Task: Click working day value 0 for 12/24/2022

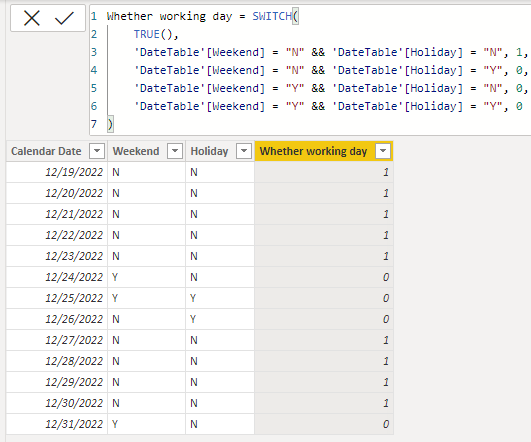Action: tap(324, 277)
